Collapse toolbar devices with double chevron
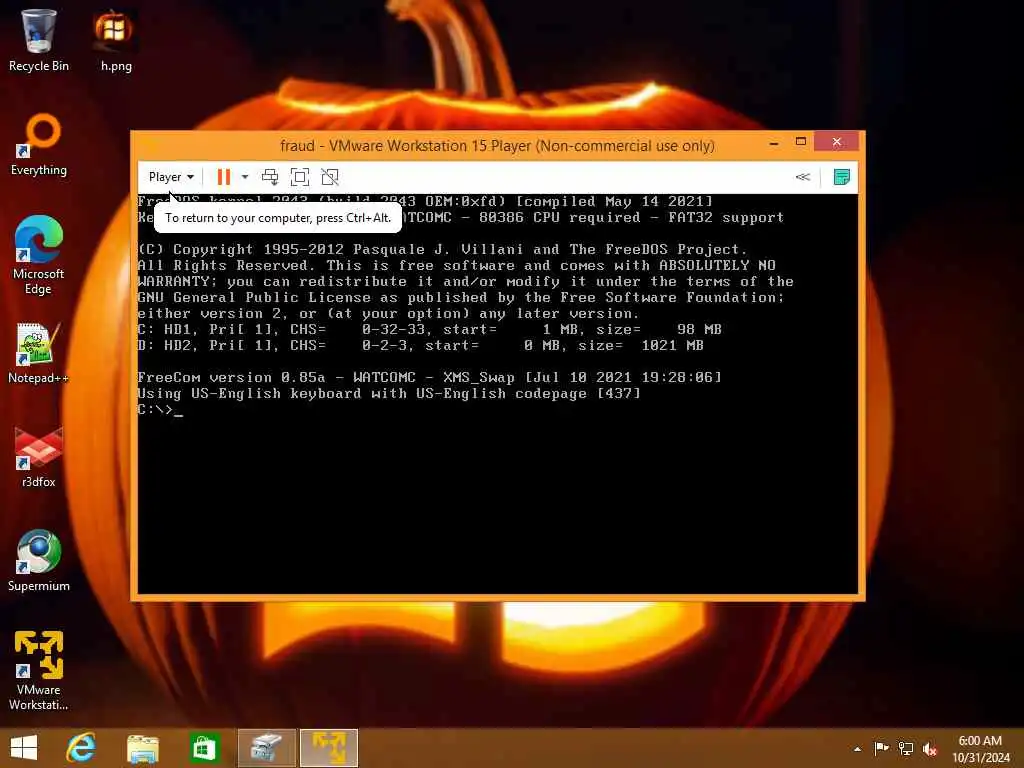Screen dimensions: 1024x768 [x=803, y=177]
